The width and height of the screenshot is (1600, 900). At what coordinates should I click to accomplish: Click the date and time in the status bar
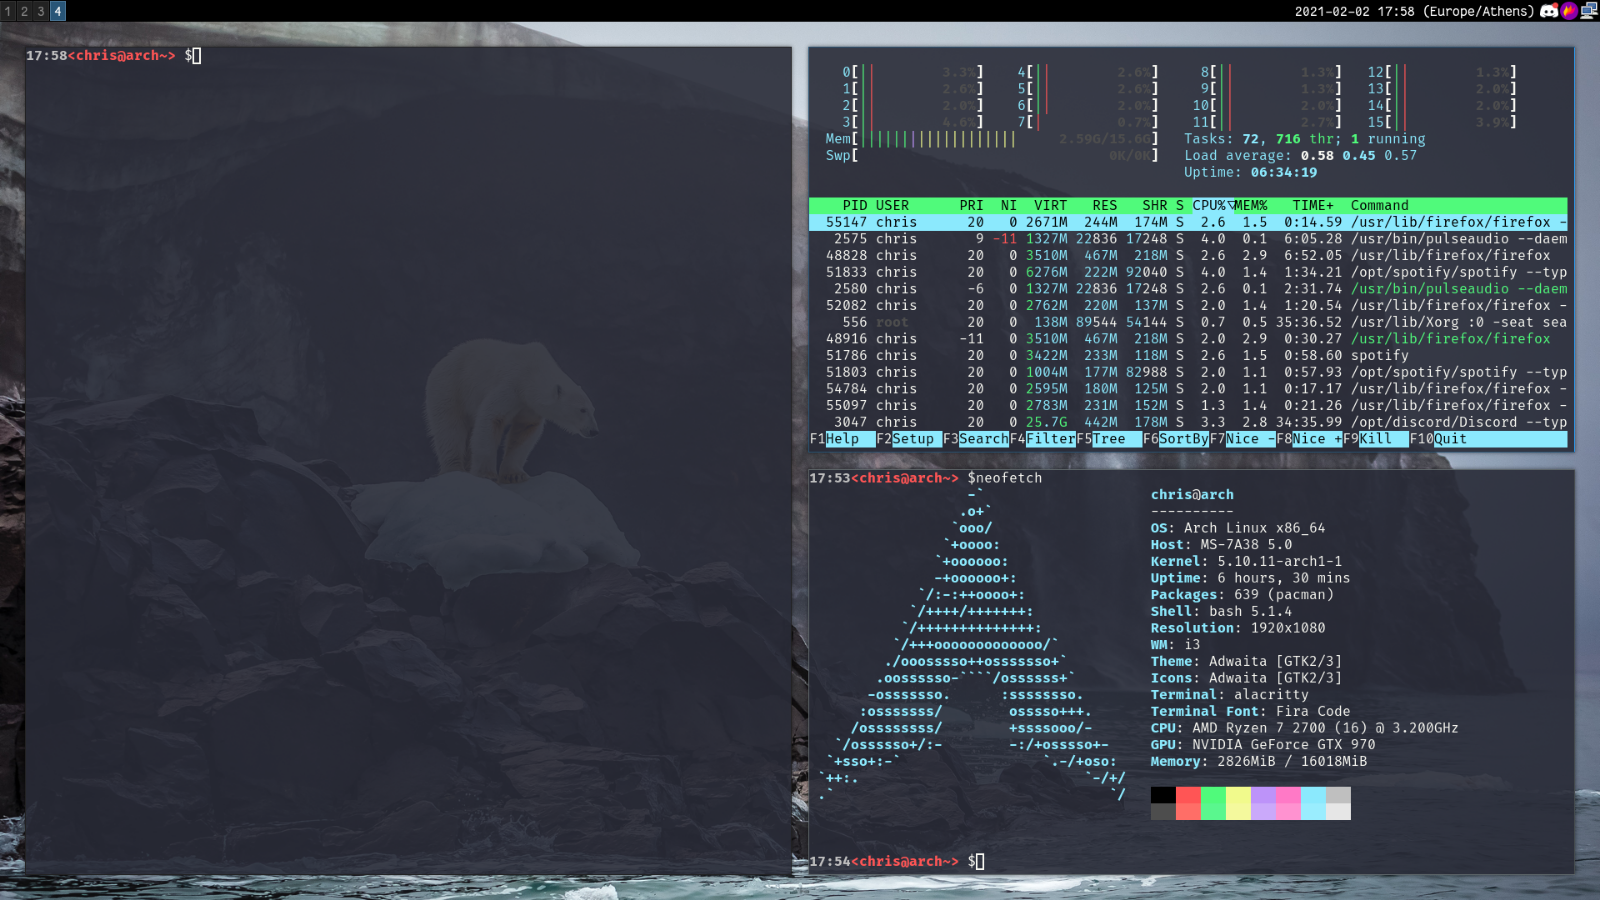(x=1414, y=11)
